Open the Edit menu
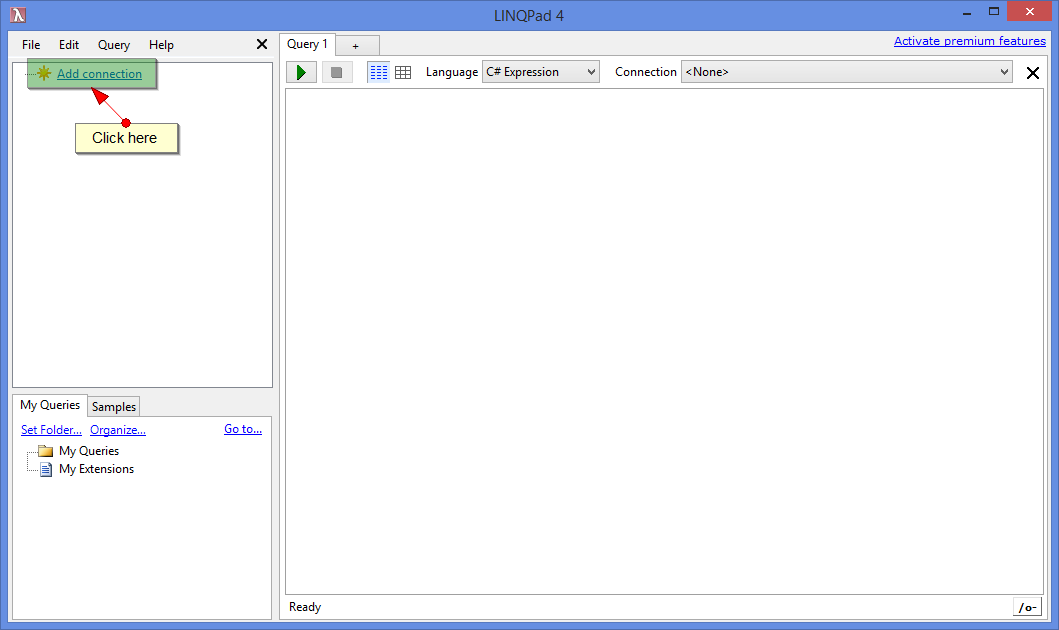 pyautogui.click(x=69, y=45)
